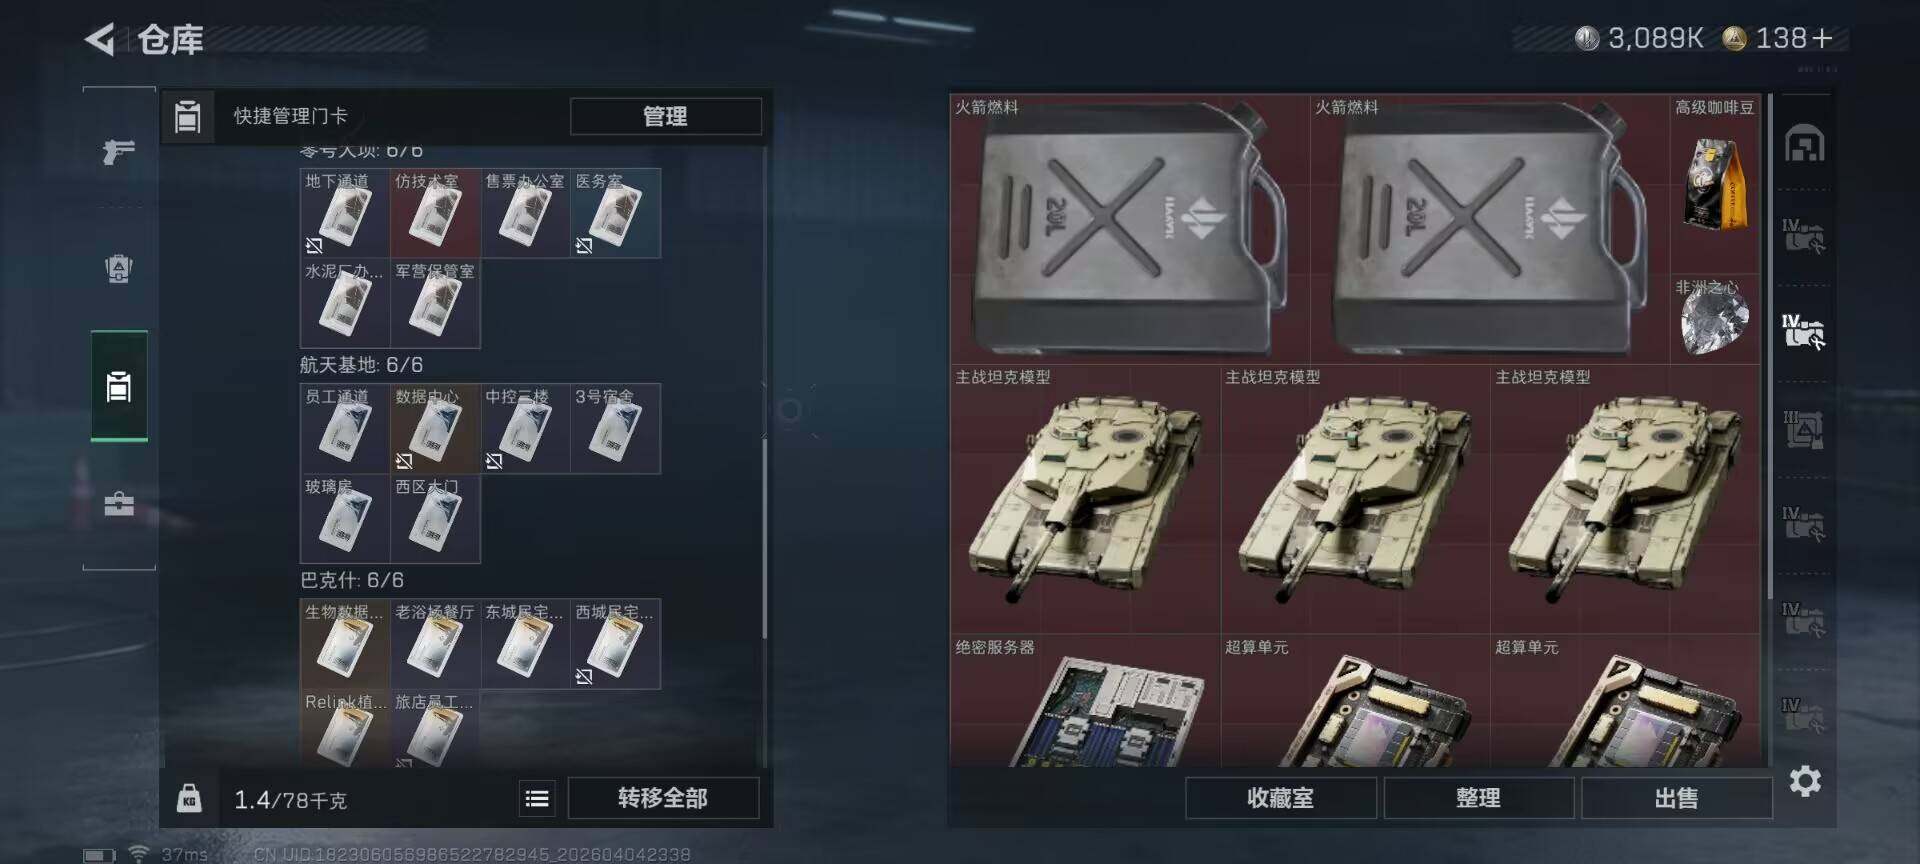Click the keycard list scrollbar

(765, 538)
